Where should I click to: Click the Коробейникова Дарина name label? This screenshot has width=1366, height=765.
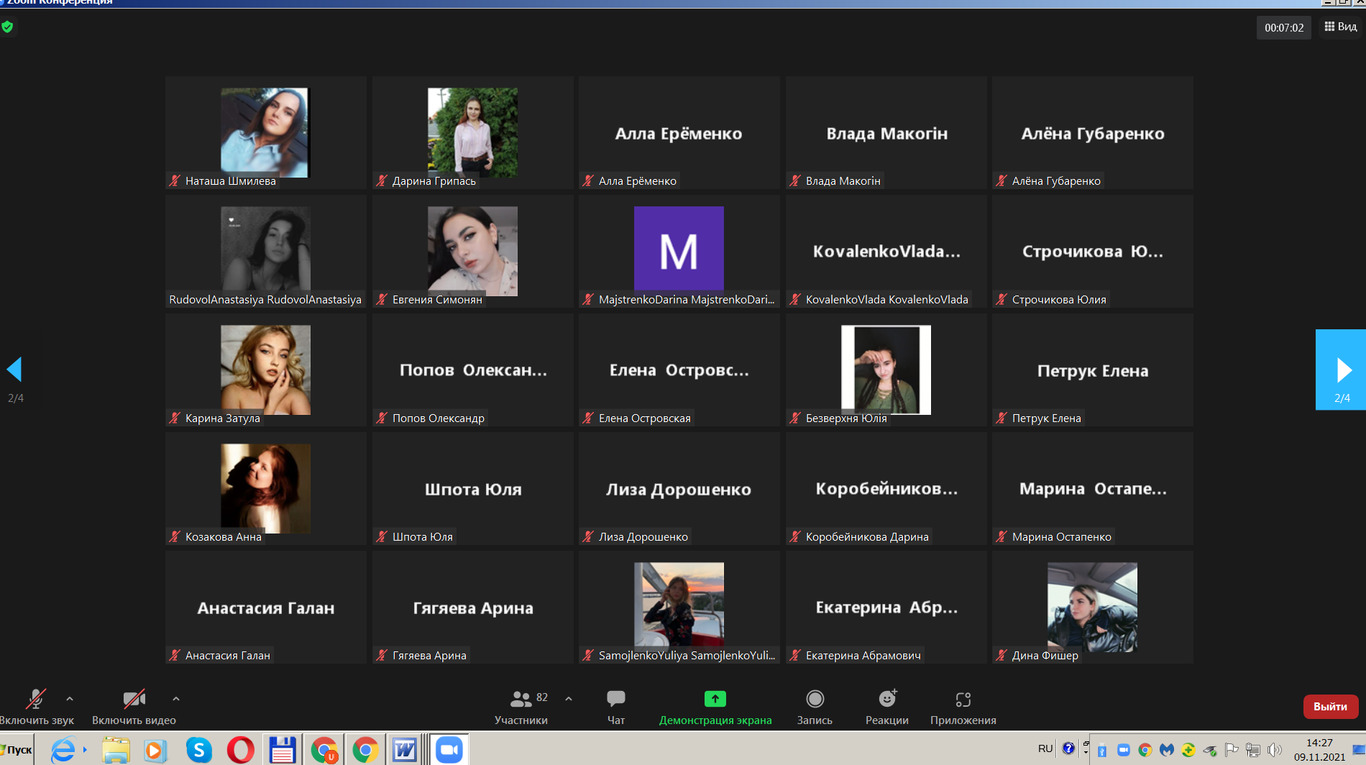[x=867, y=537]
